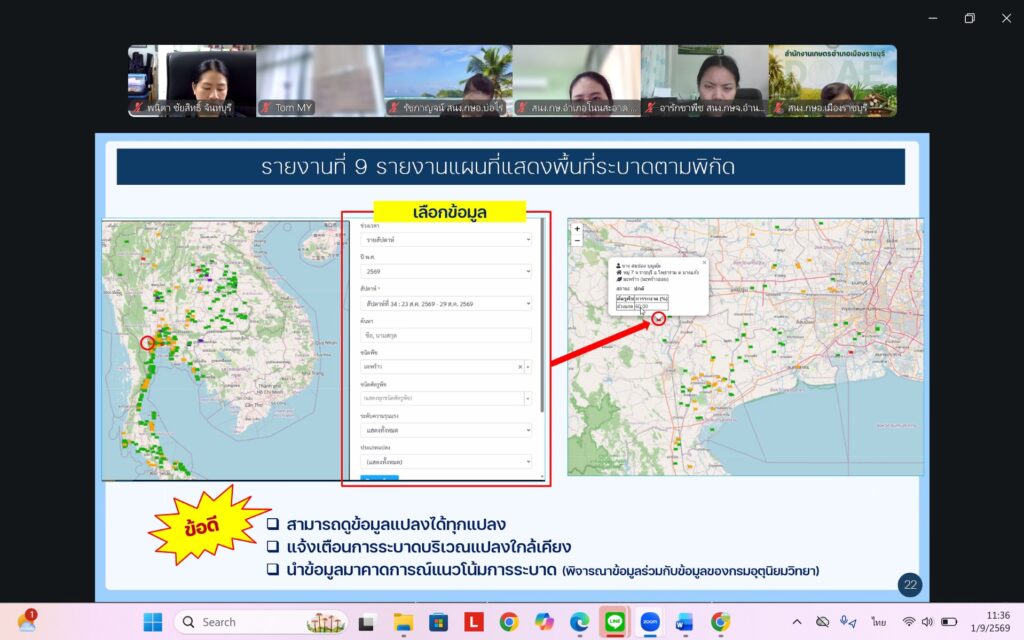The width and height of the screenshot is (1024, 640).
Task: Click the volume speaker tray icon
Action: [x=927, y=622]
